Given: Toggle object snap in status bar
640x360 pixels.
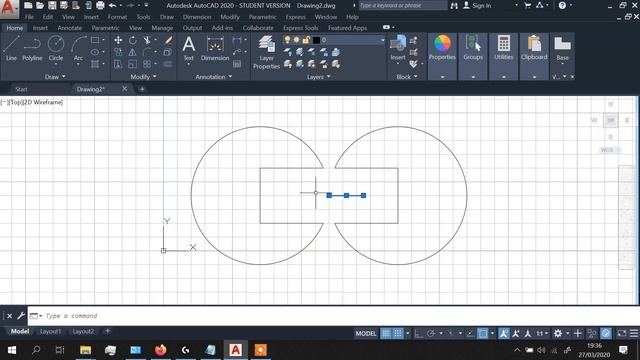Looking at the screenshot, I should coord(482,333).
